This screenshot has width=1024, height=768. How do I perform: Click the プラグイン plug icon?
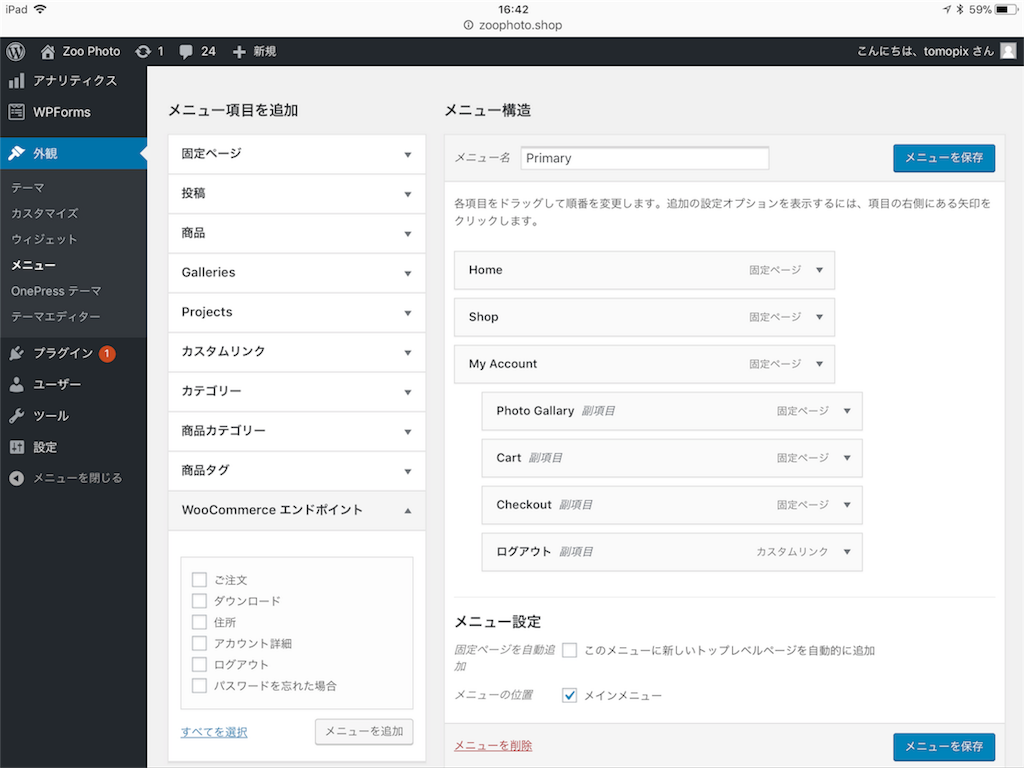point(17,353)
